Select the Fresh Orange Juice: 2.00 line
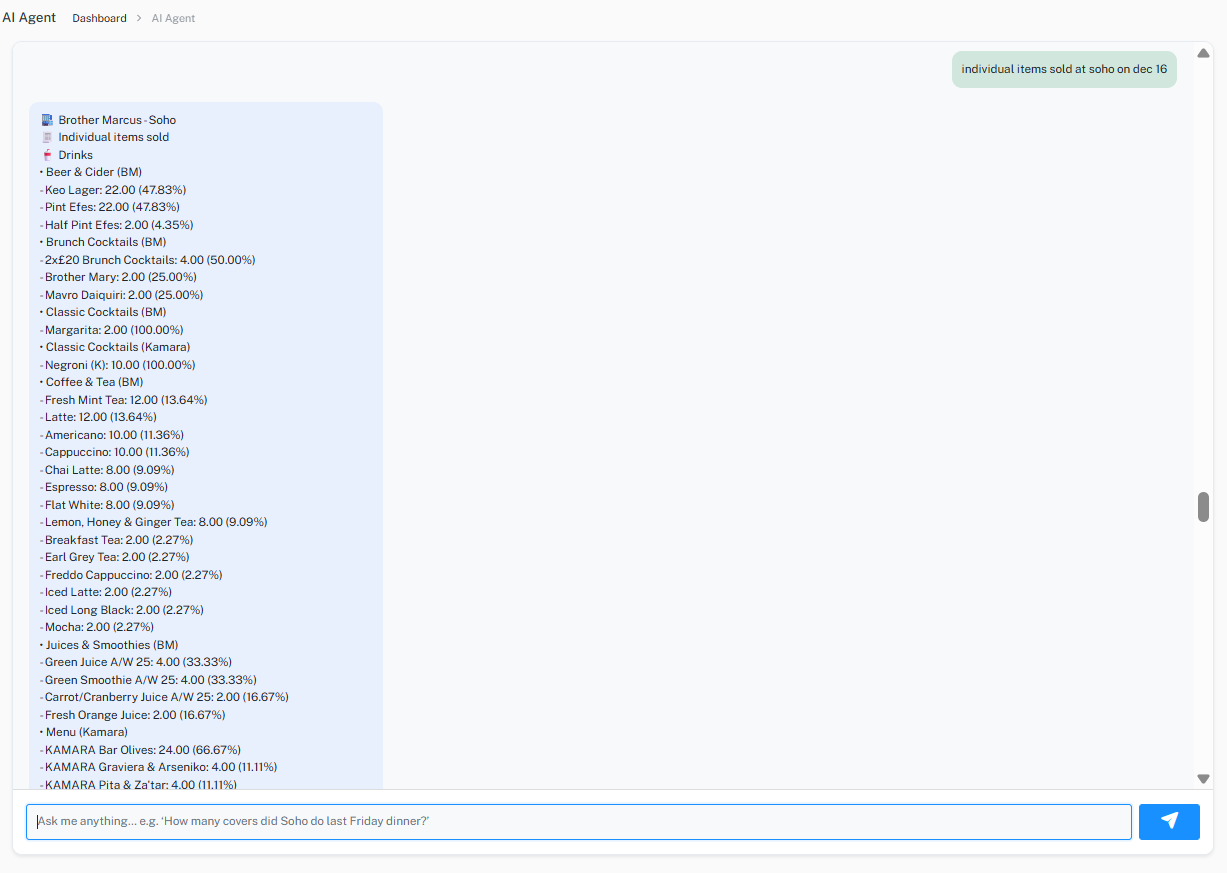 [x=133, y=715]
